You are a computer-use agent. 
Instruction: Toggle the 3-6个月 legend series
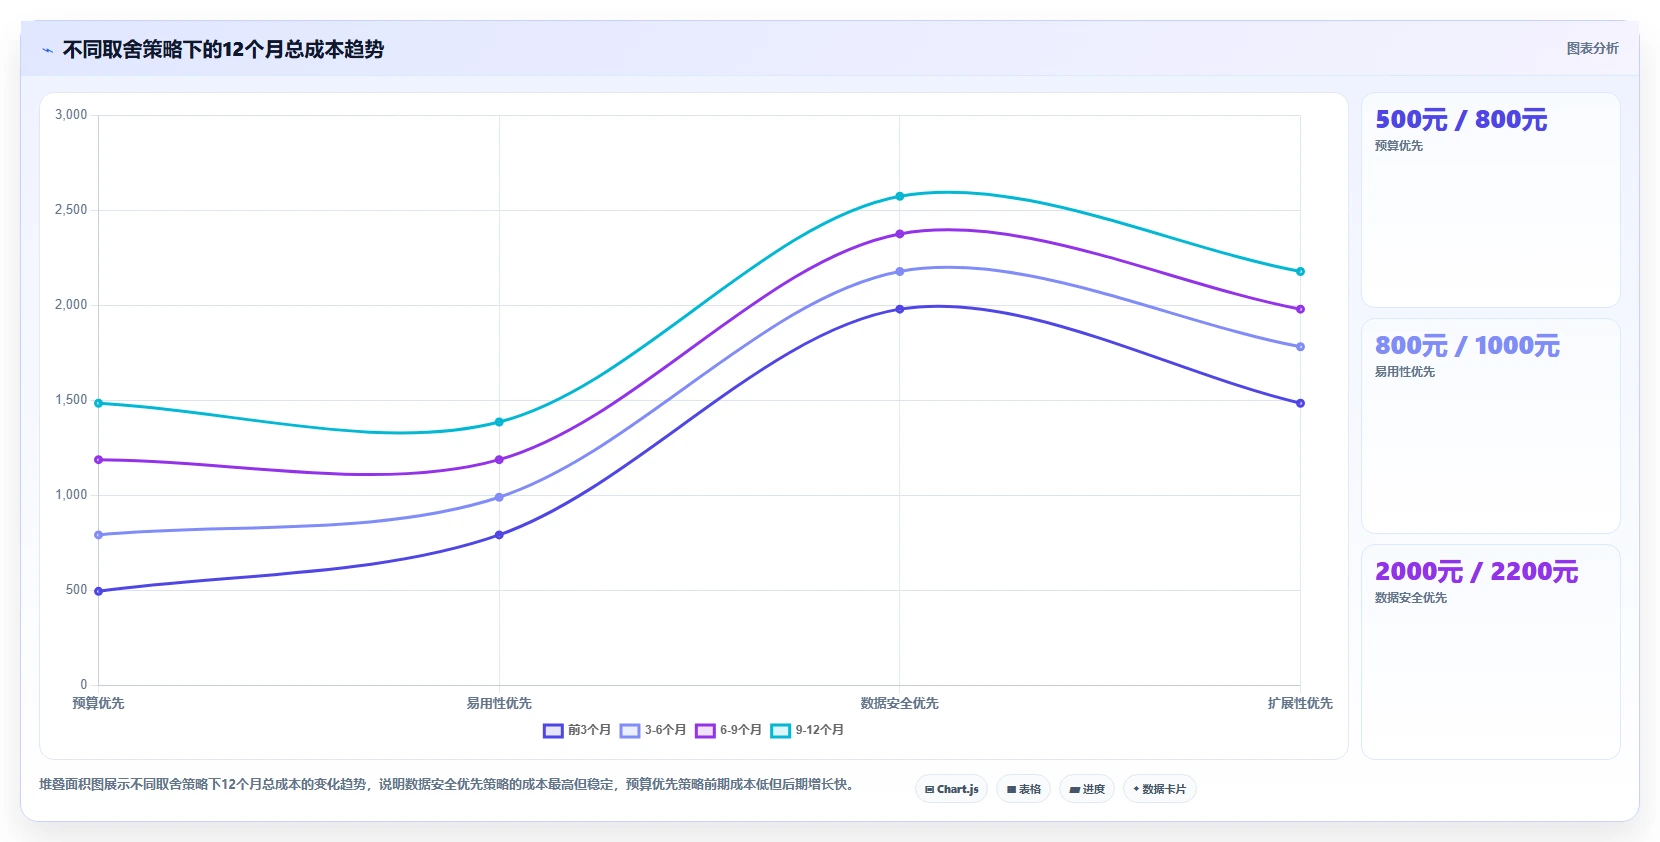[653, 730]
